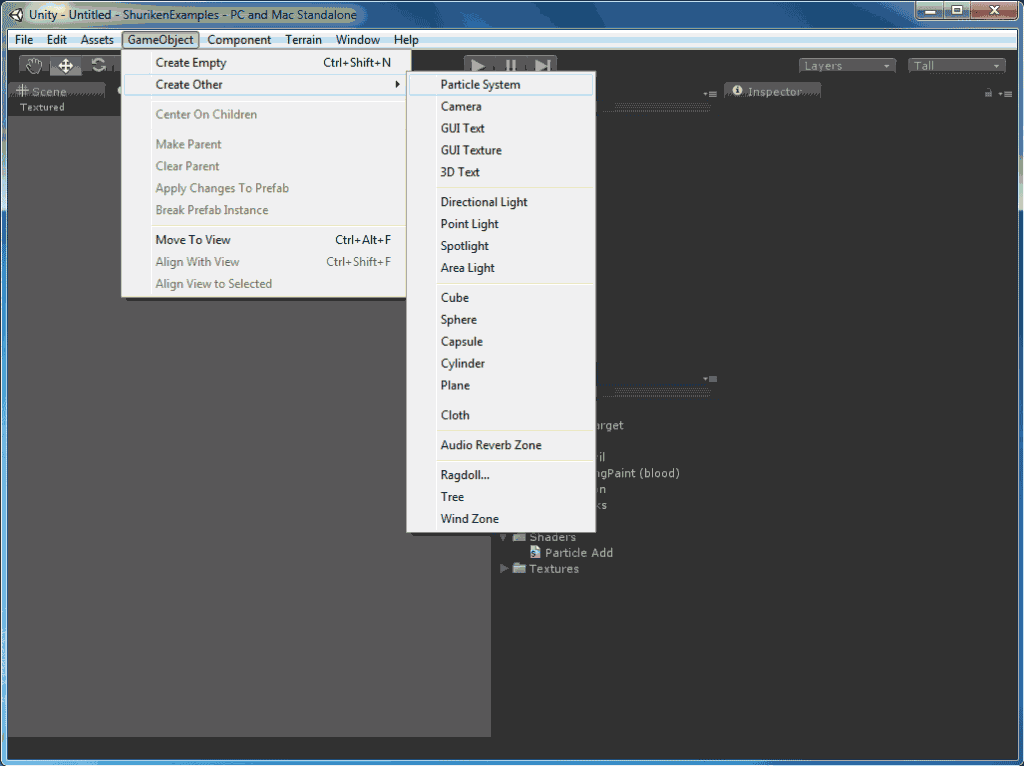
Task: Open the Textured draw mode dropdown
Action: click(42, 107)
